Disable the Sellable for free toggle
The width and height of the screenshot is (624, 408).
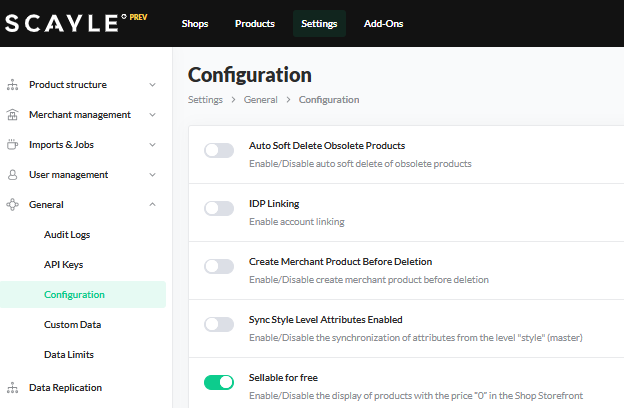click(x=219, y=383)
